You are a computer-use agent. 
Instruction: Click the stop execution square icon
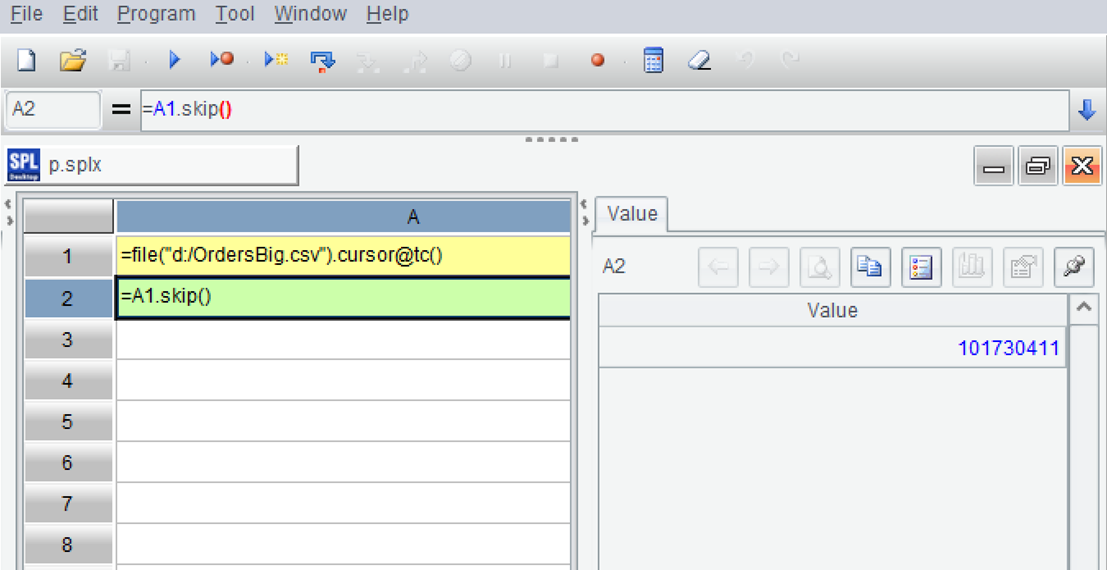(x=551, y=61)
